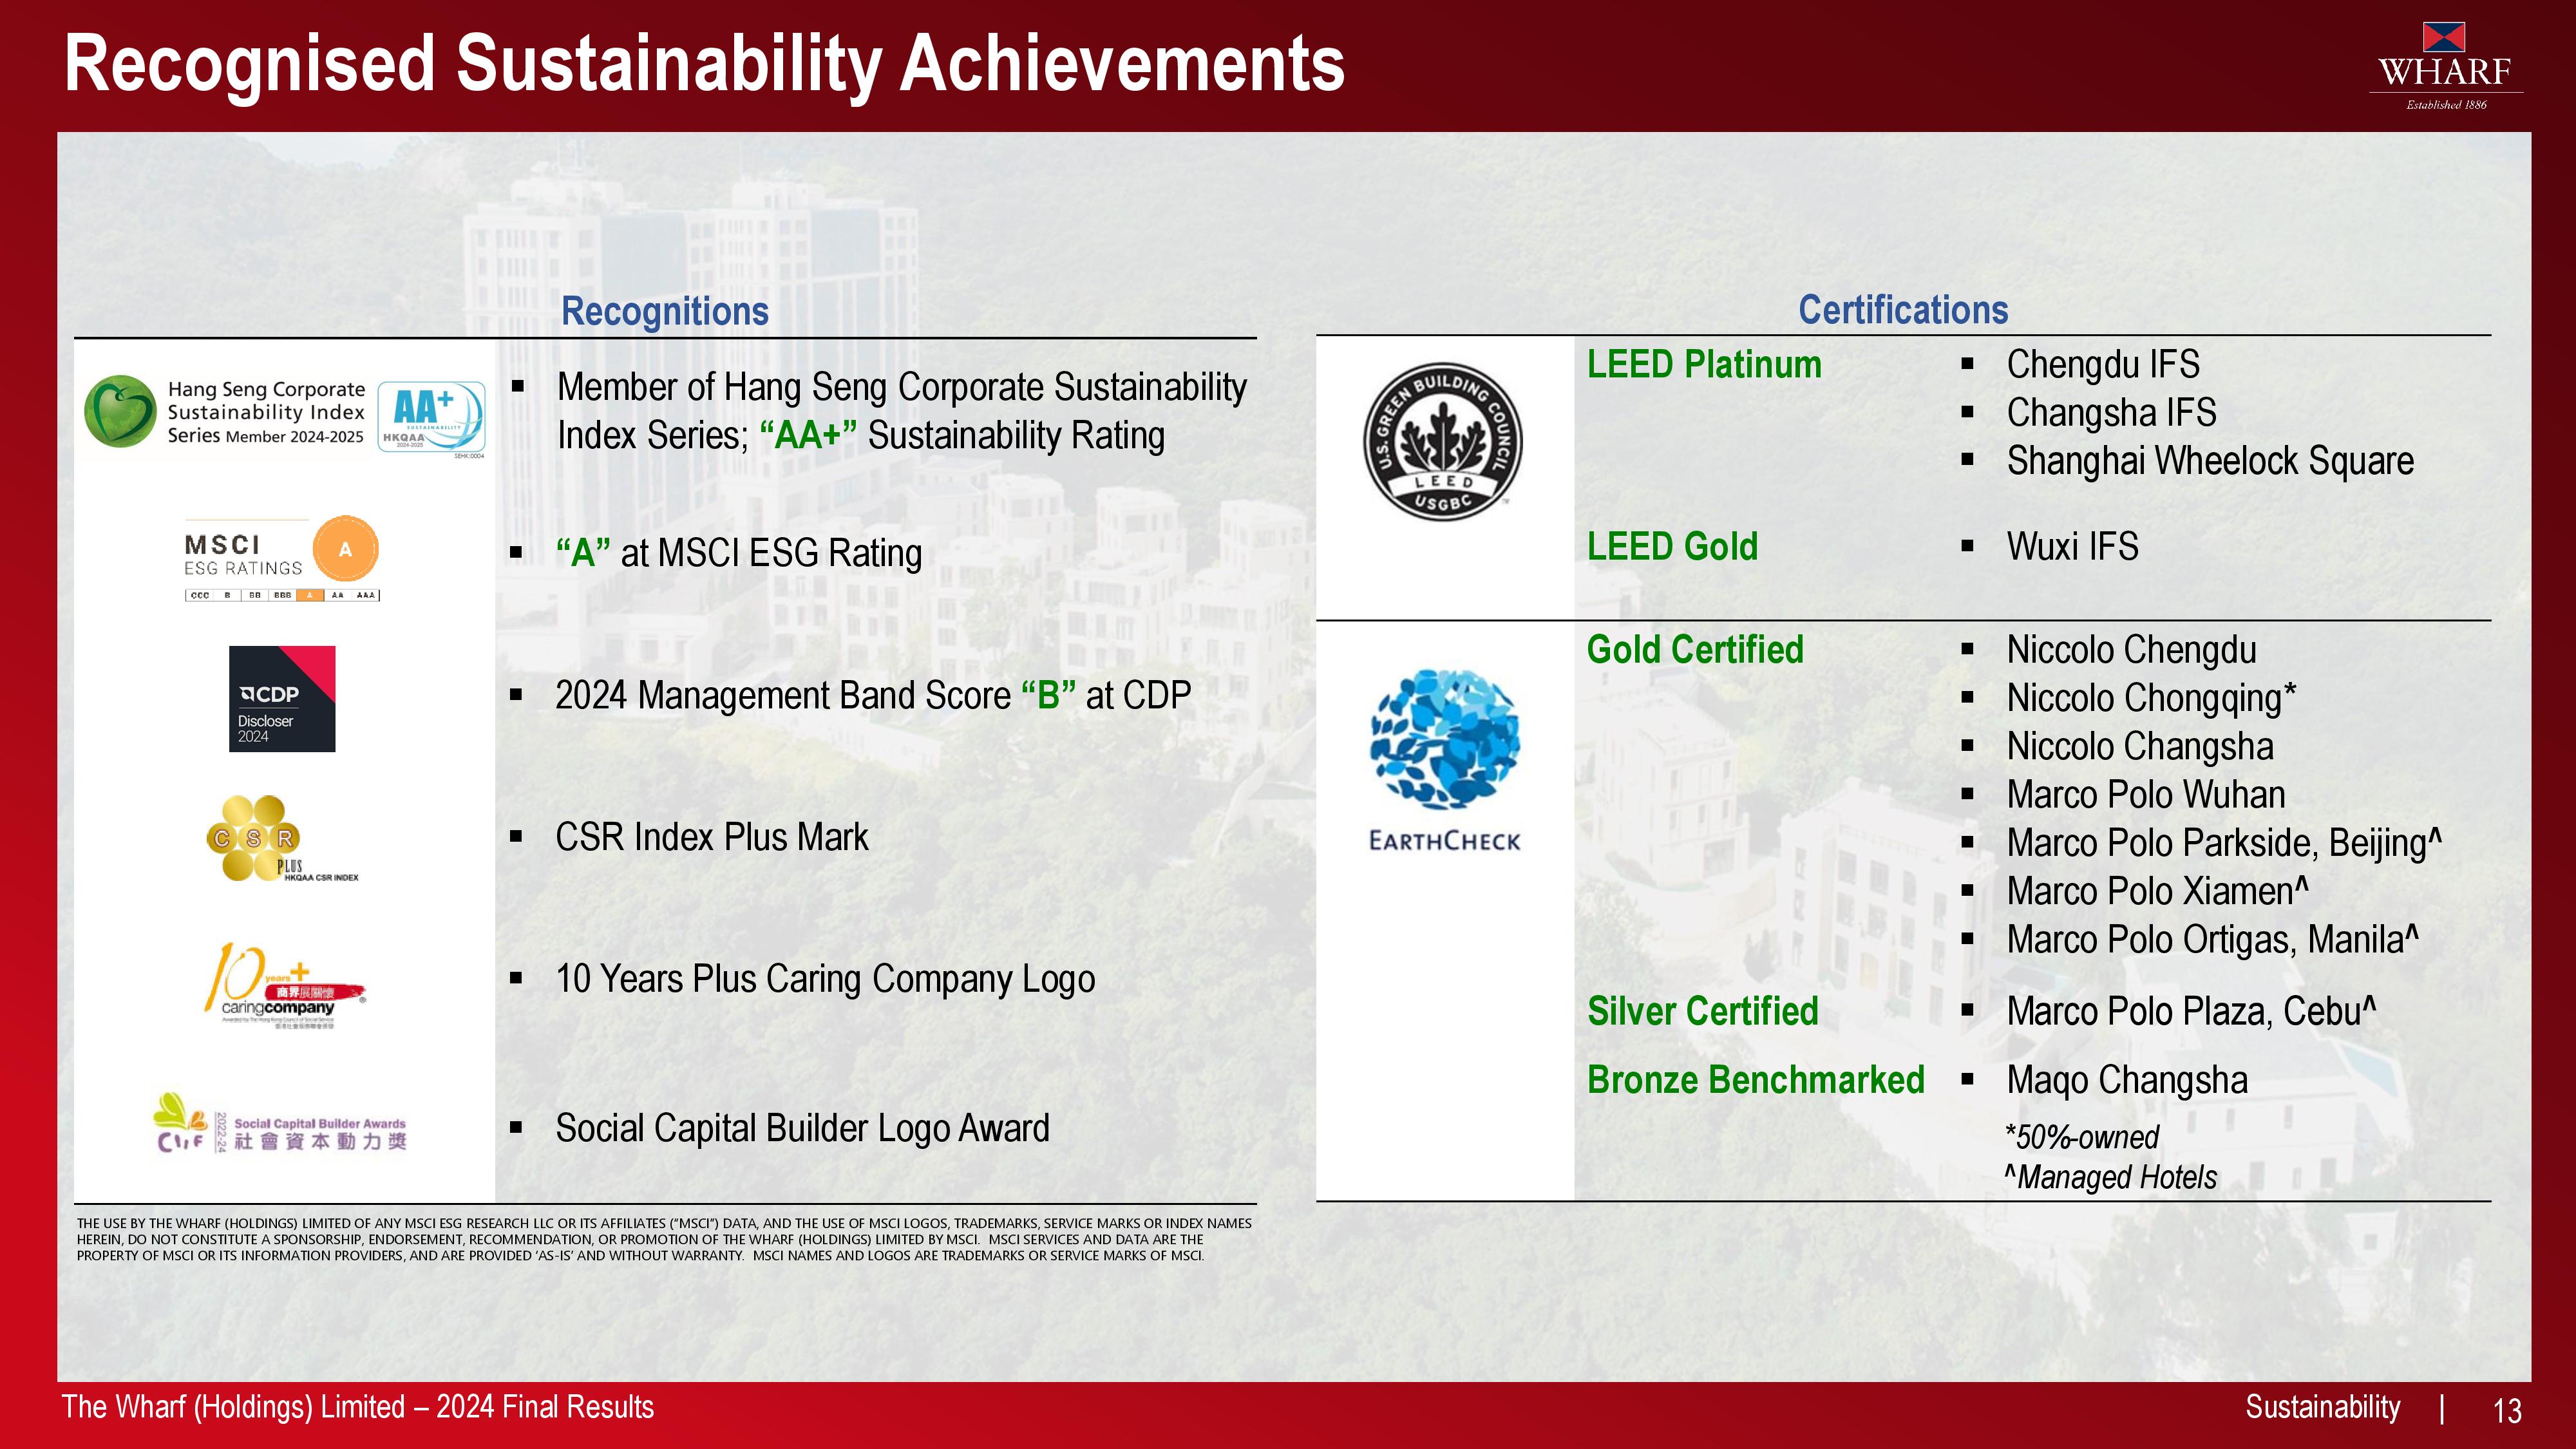
Task: Click the 10 Years Plus Caring Company Logo text
Action: [x=825, y=979]
